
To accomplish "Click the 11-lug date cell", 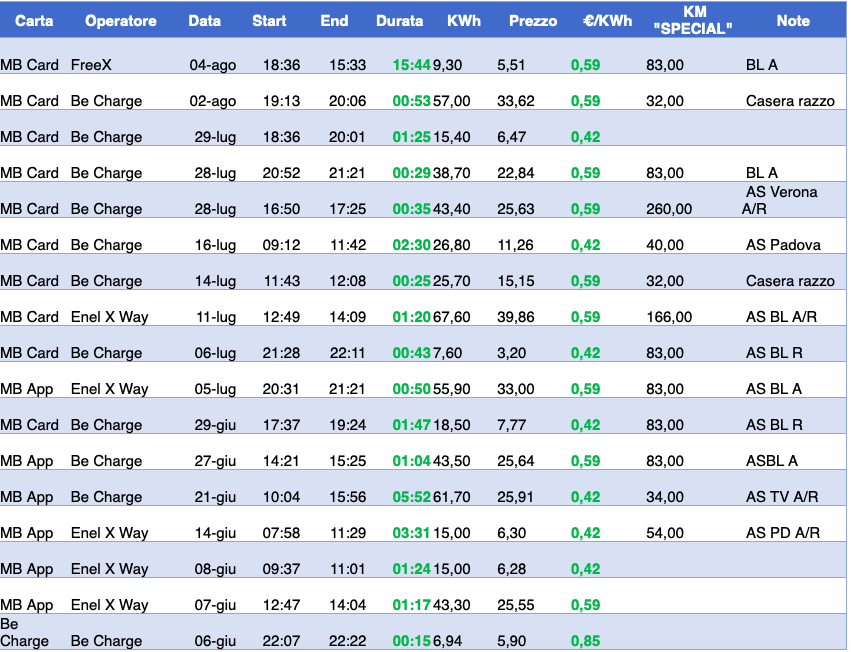I will click(216, 317).
